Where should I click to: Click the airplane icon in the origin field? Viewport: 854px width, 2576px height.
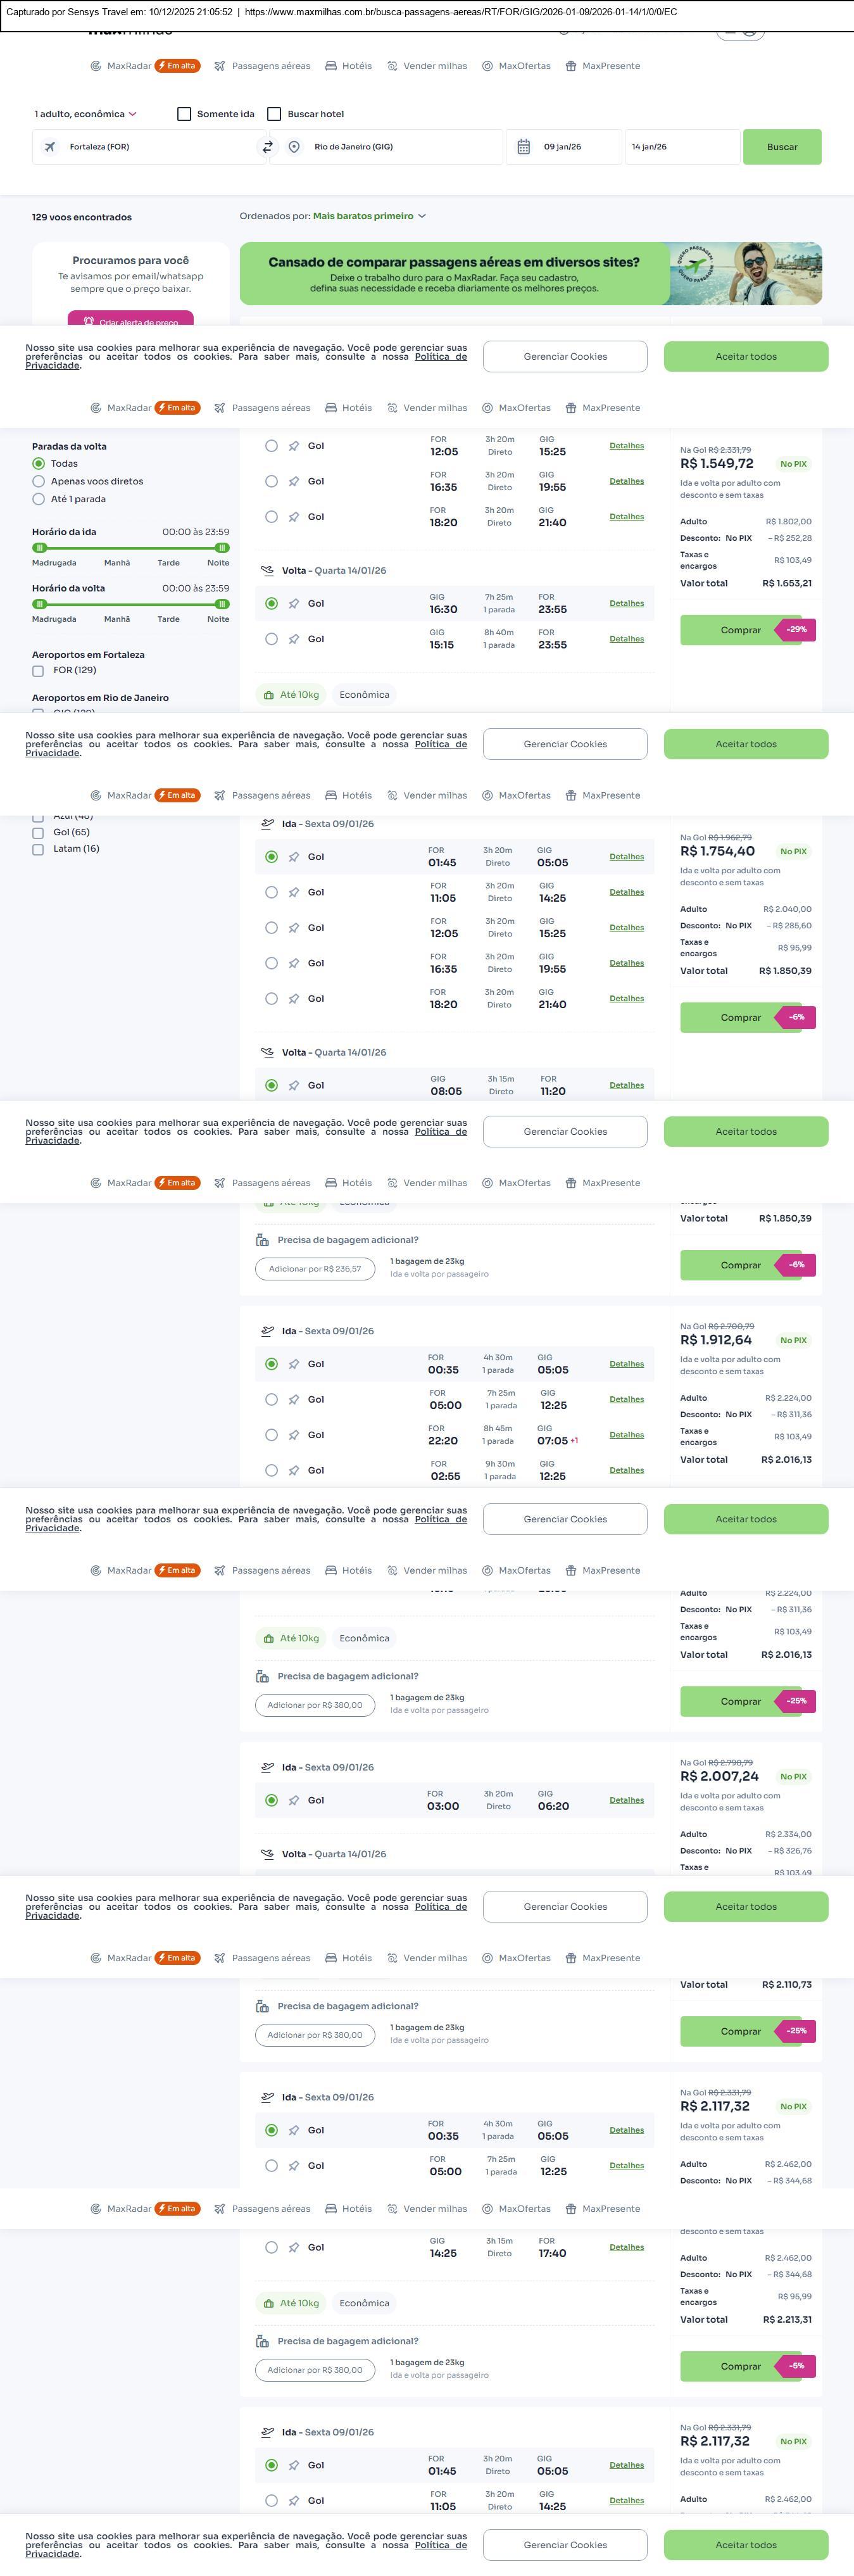click(x=50, y=147)
